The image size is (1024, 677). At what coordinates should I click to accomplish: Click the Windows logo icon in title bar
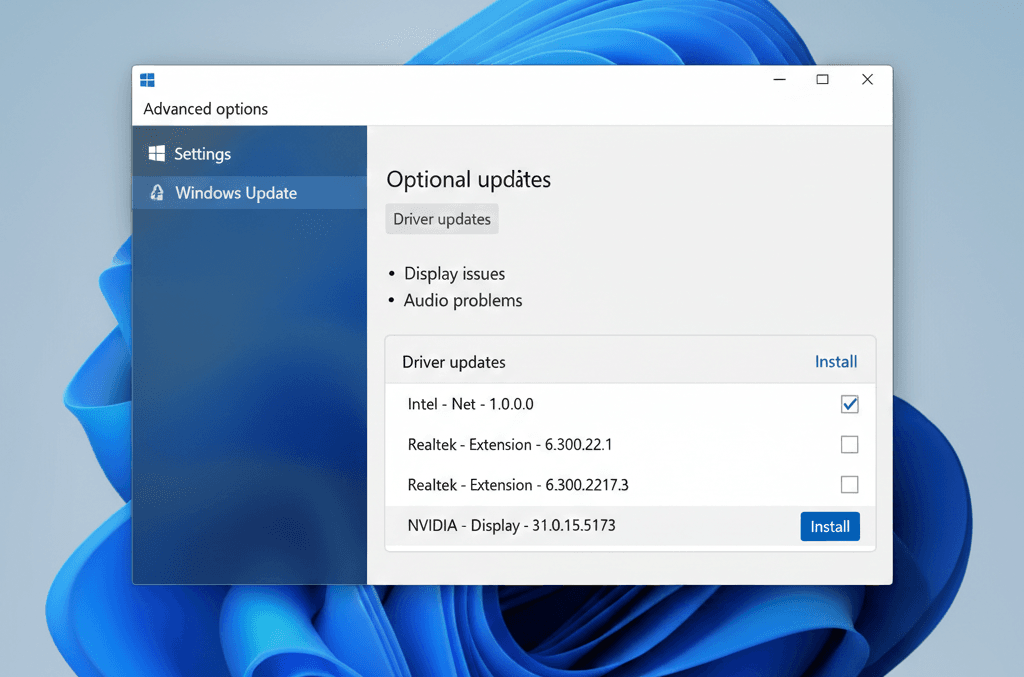click(147, 80)
